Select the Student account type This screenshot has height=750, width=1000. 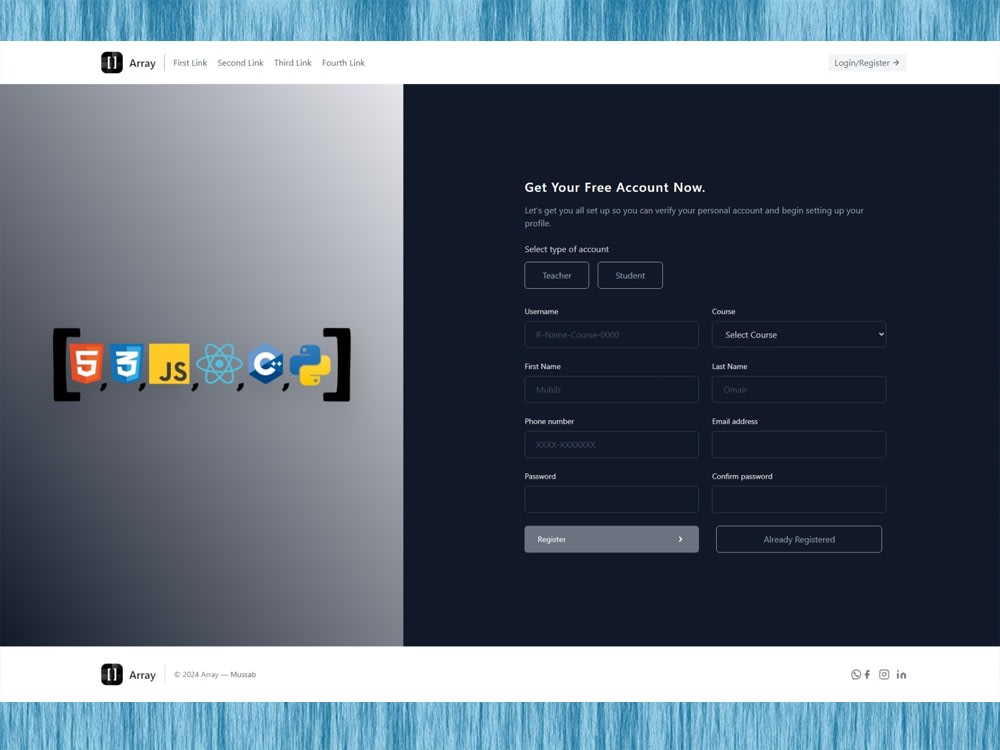point(630,275)
